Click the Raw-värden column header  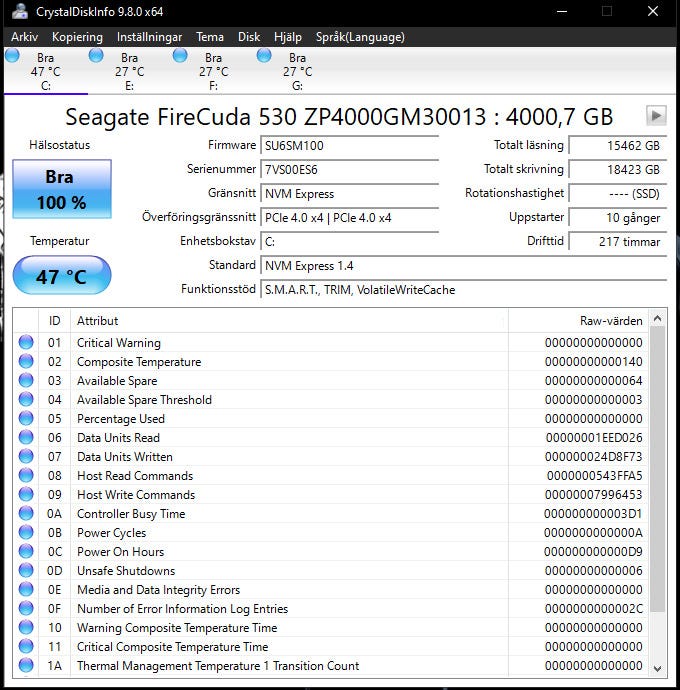578,320
